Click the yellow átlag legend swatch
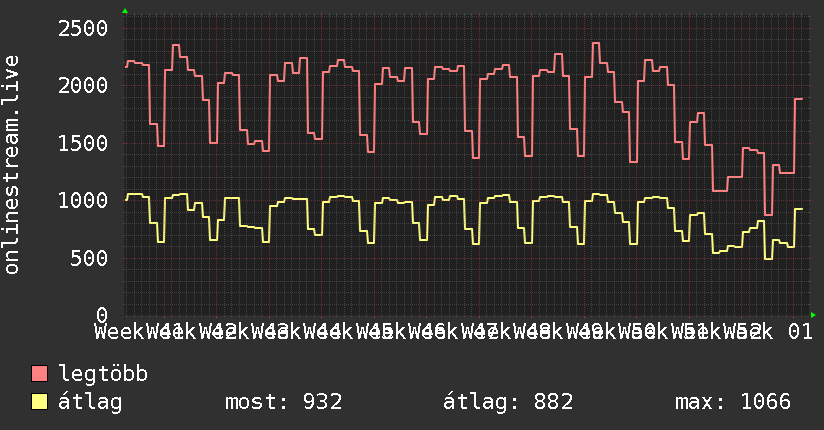 (x=40, y=402)
